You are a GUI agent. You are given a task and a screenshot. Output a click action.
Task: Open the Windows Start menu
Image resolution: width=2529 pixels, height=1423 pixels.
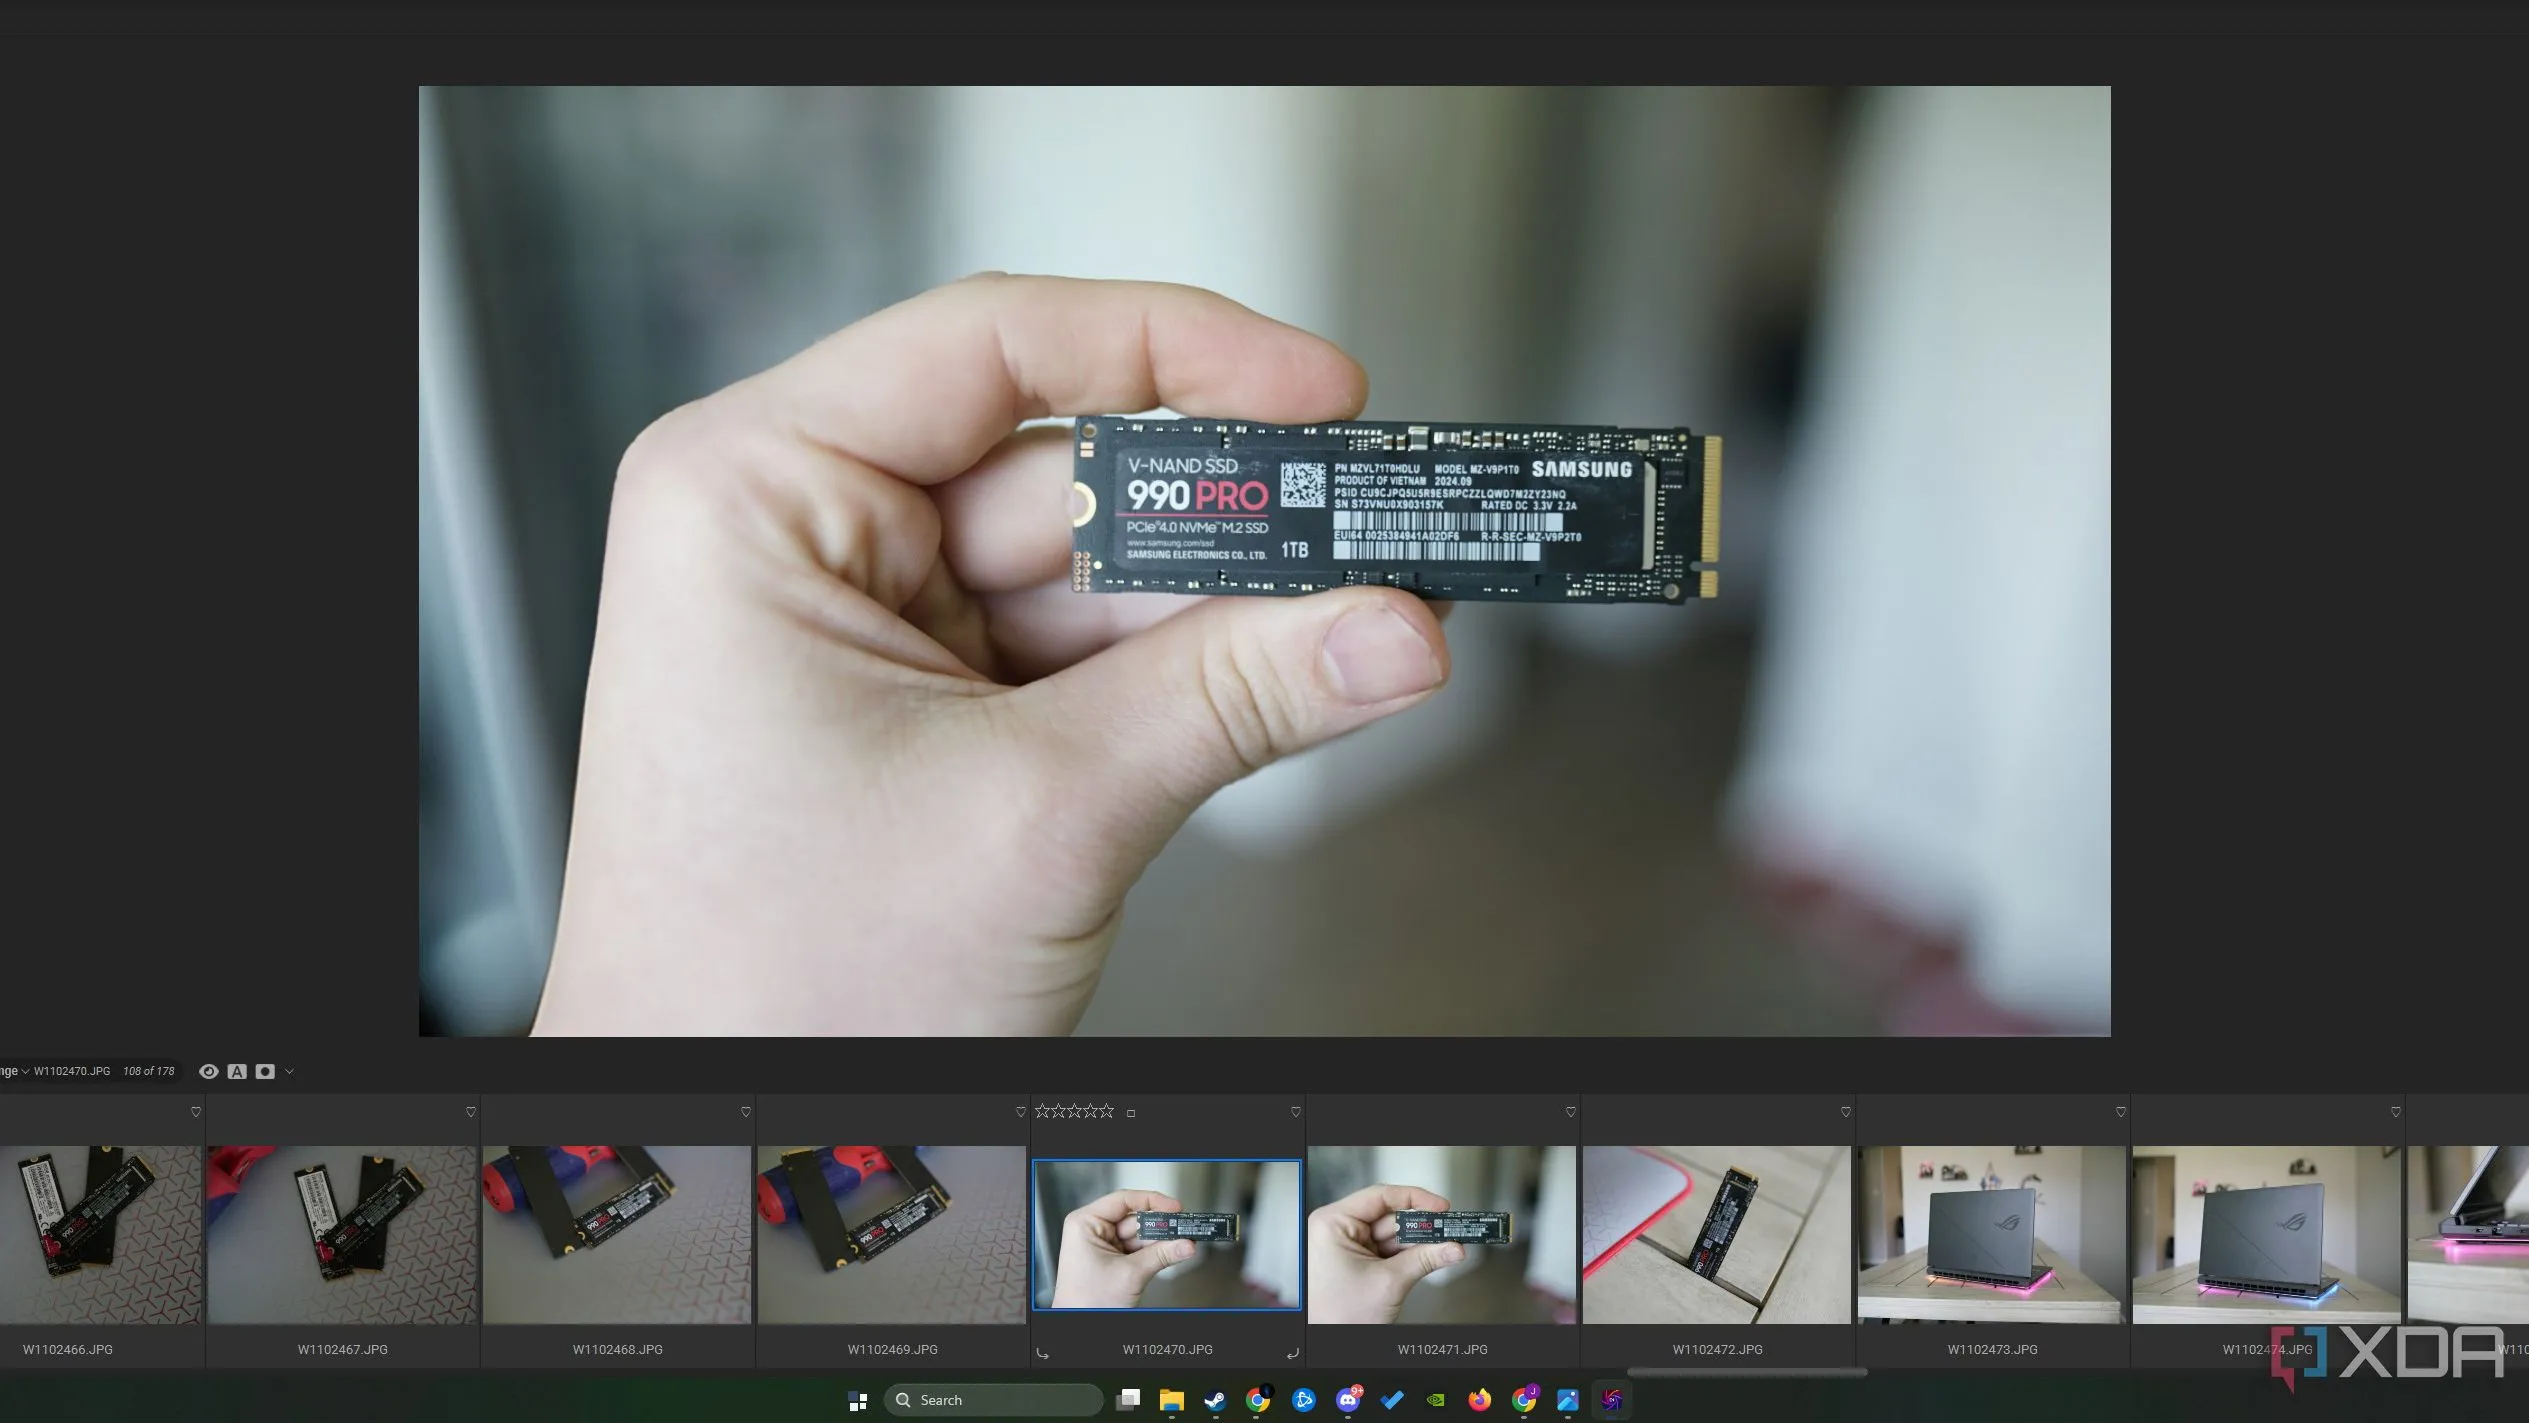pos(858,1401)
